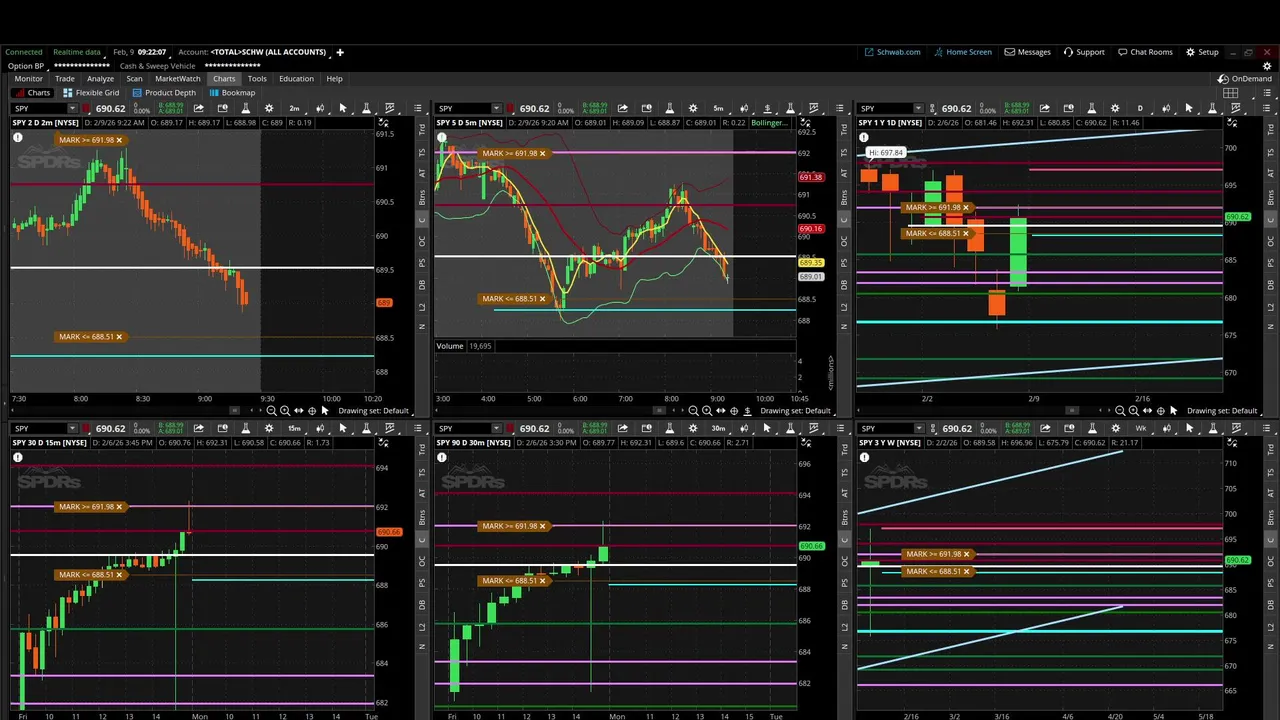Viewport: 1280px width, 720px height.
Task: Open the gear settings of the 2m chart
Action: 269,108
